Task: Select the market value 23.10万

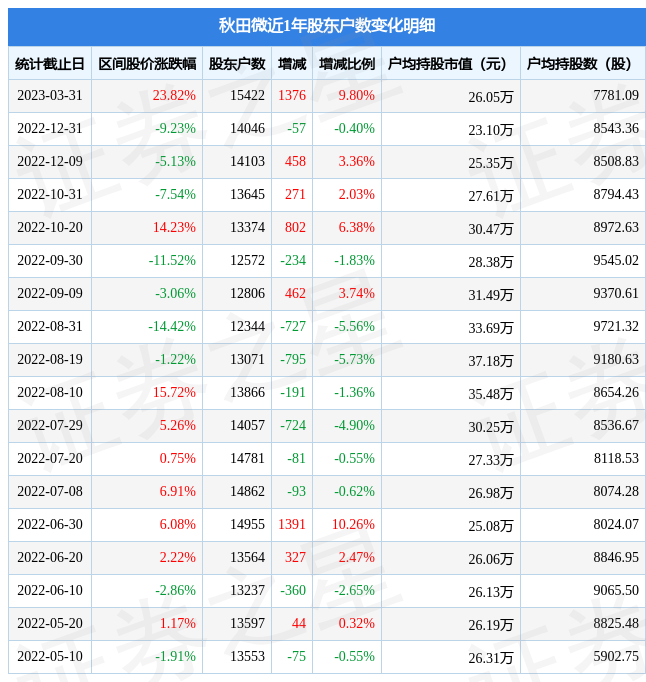Action: tap(491, 130)
